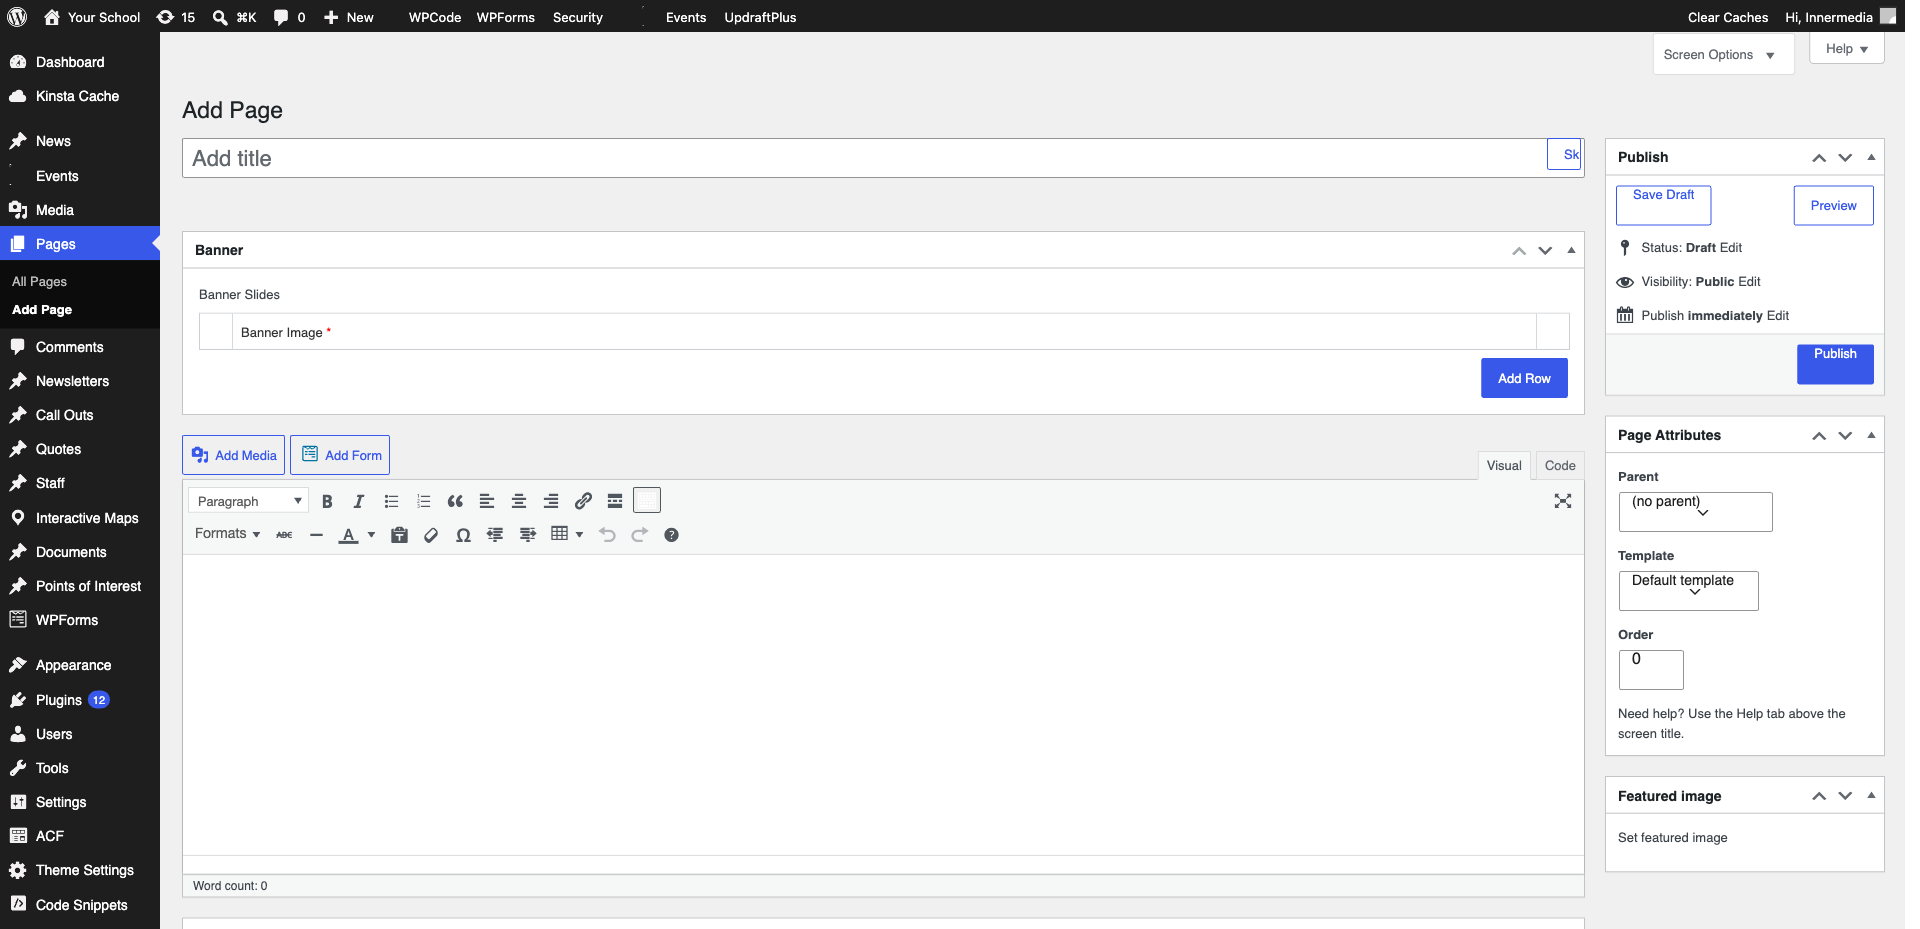This screenshot has height=929, width=1920.
Task: Collapse the Page Attributes panel triangle toggle
Action: pos(1871,435)
